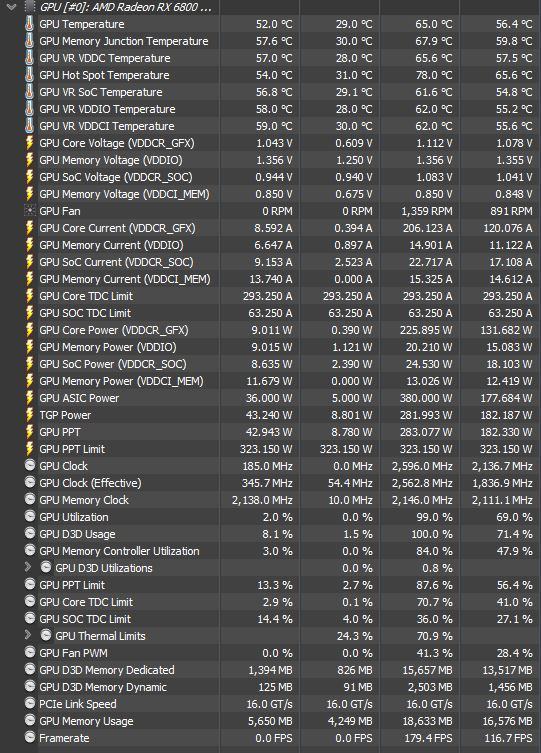Select the GPU Core TDC Limit 2.9 % row label

(x=86, y=602)
